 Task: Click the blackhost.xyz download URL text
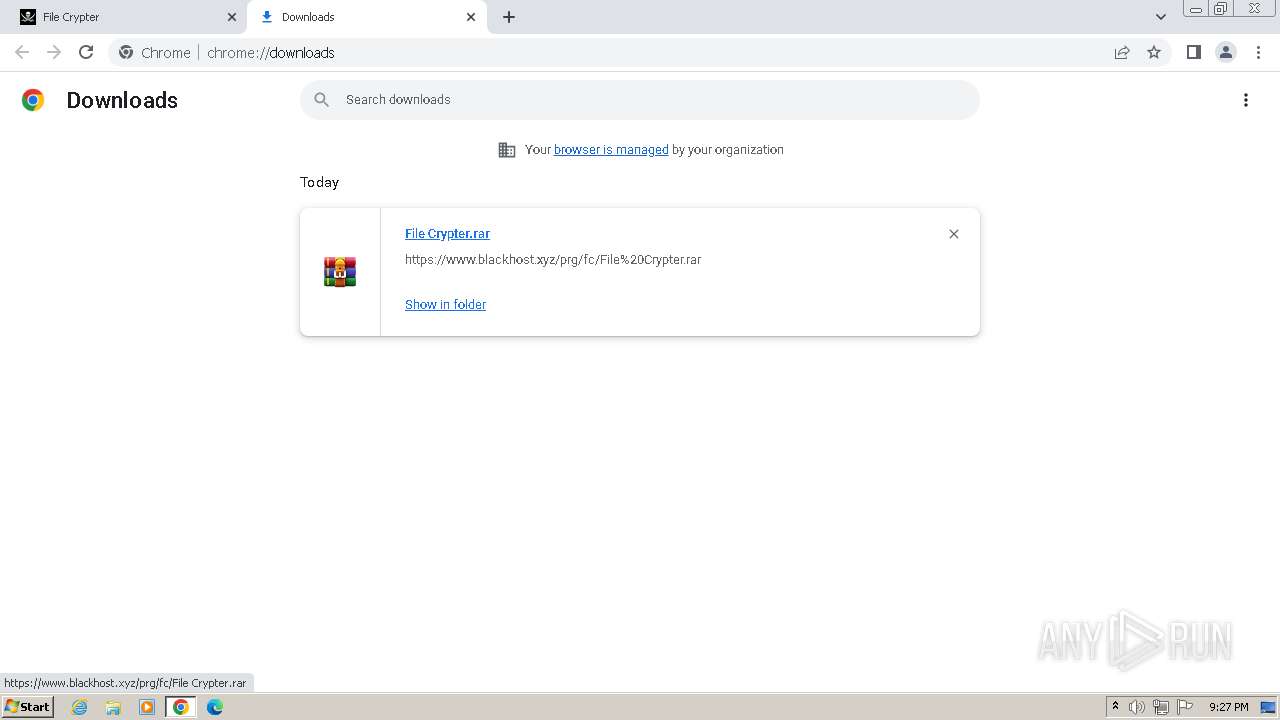click(553, 260)
